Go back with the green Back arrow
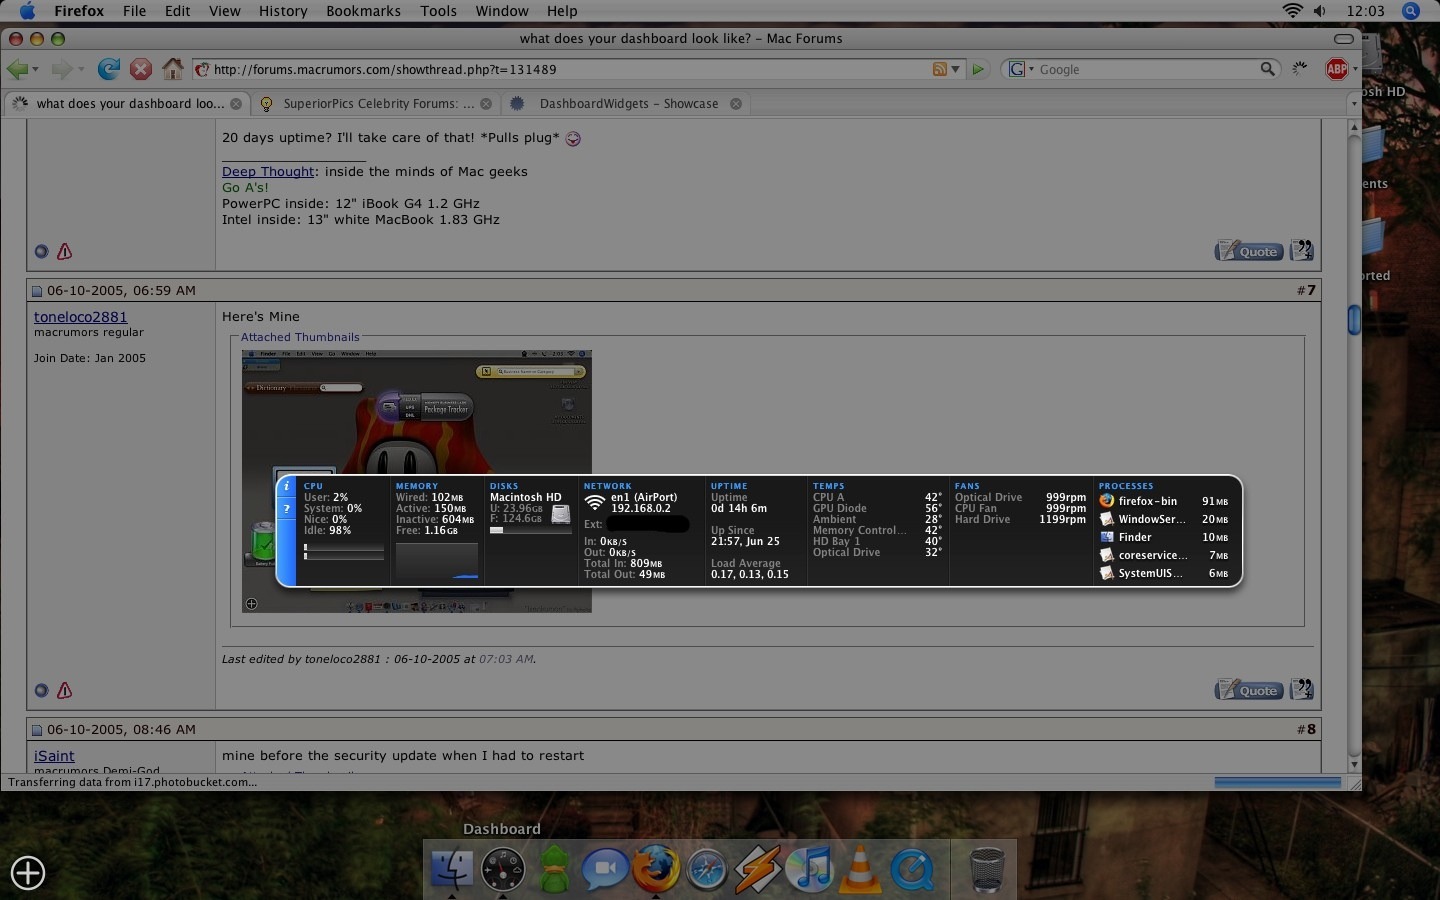The image size is (1440, 900). pyautogui.click(x=17, y=69)
